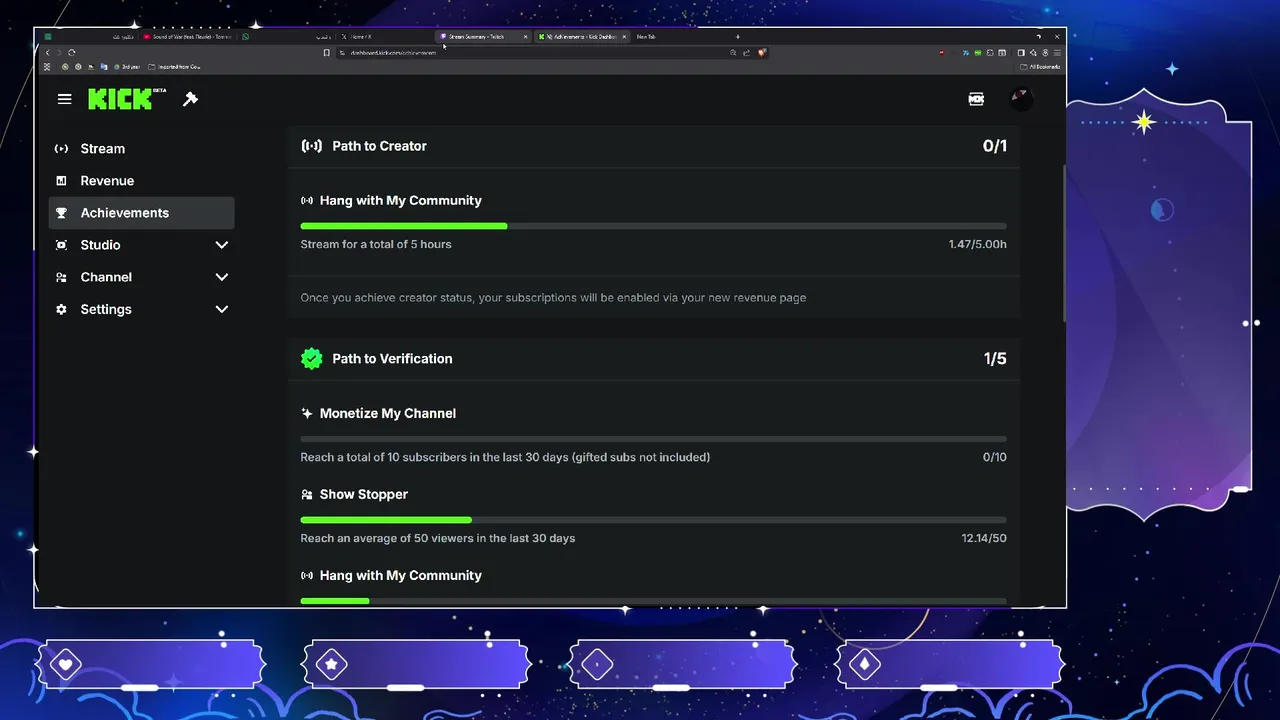Screen dimensions: 1280x720
Task: Open the browser sidebar panel icon
Action: [x=1021, y=52]
